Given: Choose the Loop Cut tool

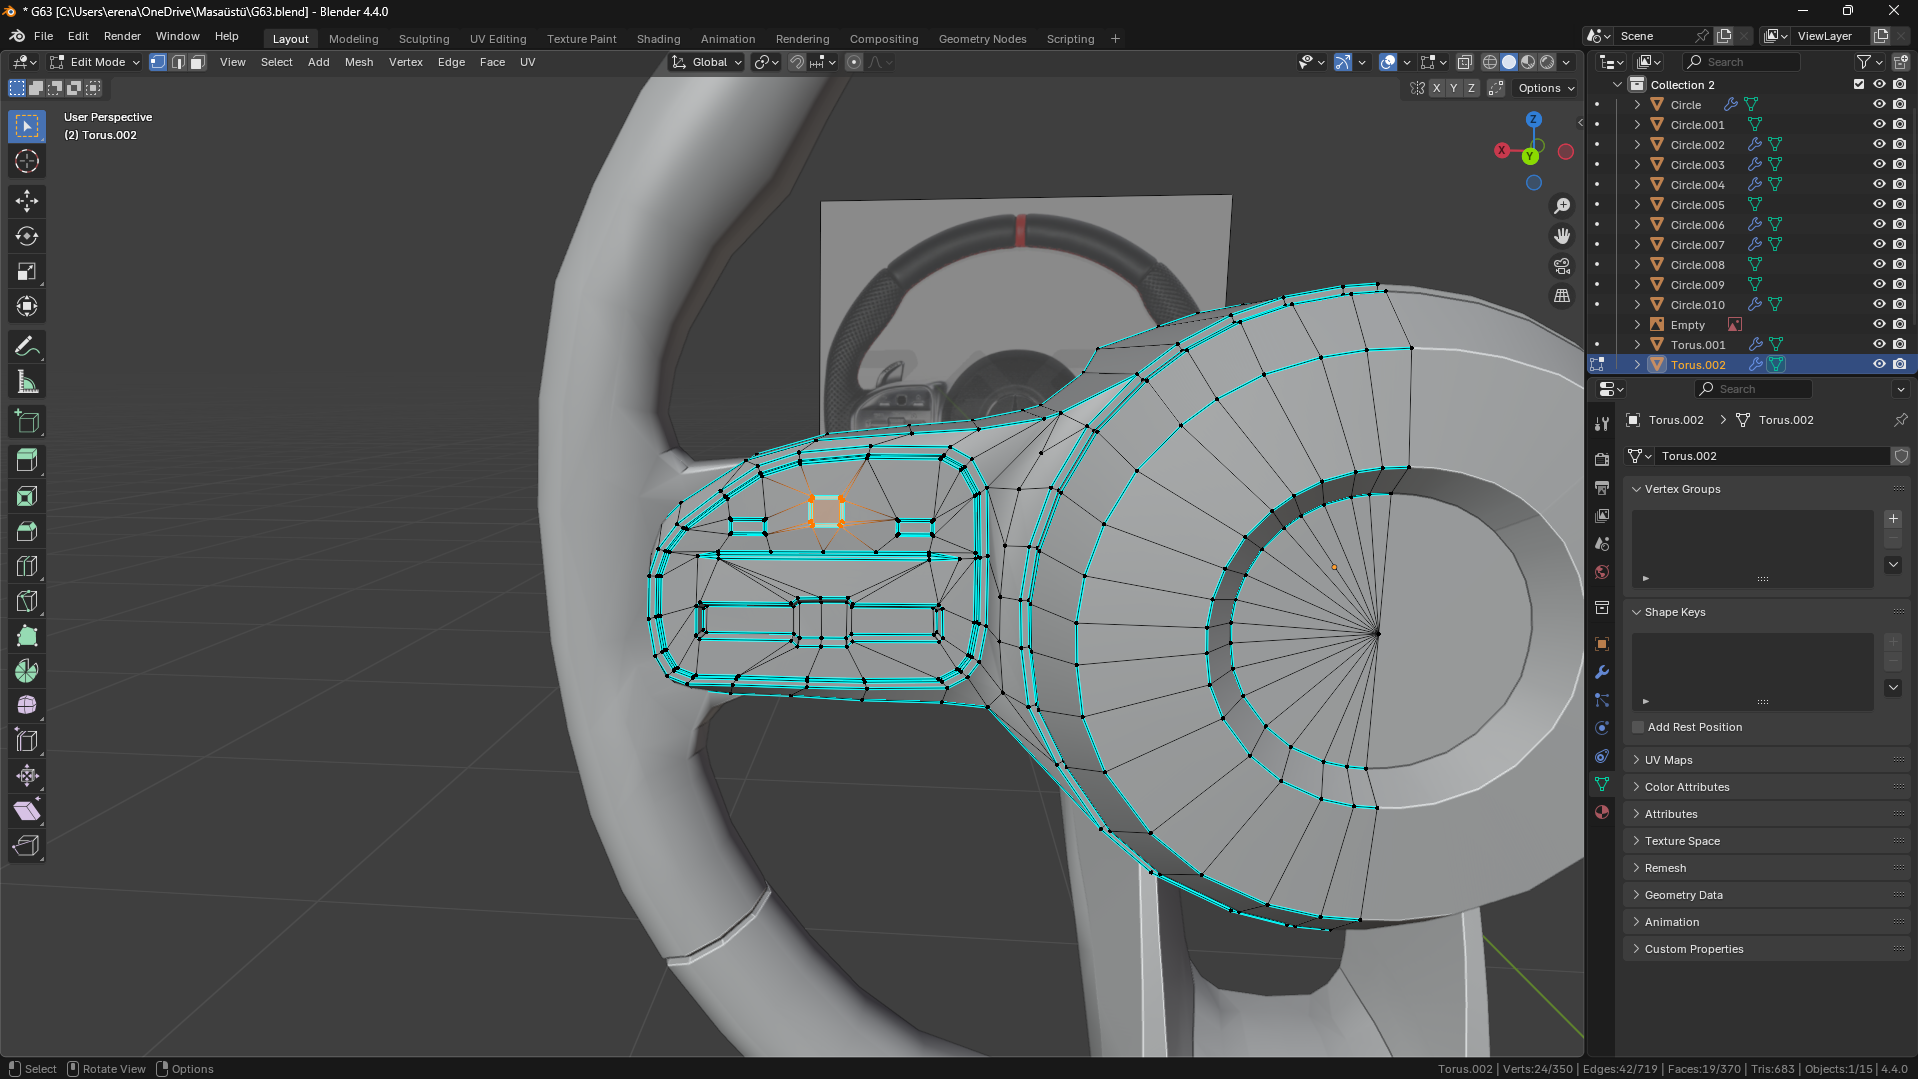Looking at the screenshot, I should click(x=27, y=566).
